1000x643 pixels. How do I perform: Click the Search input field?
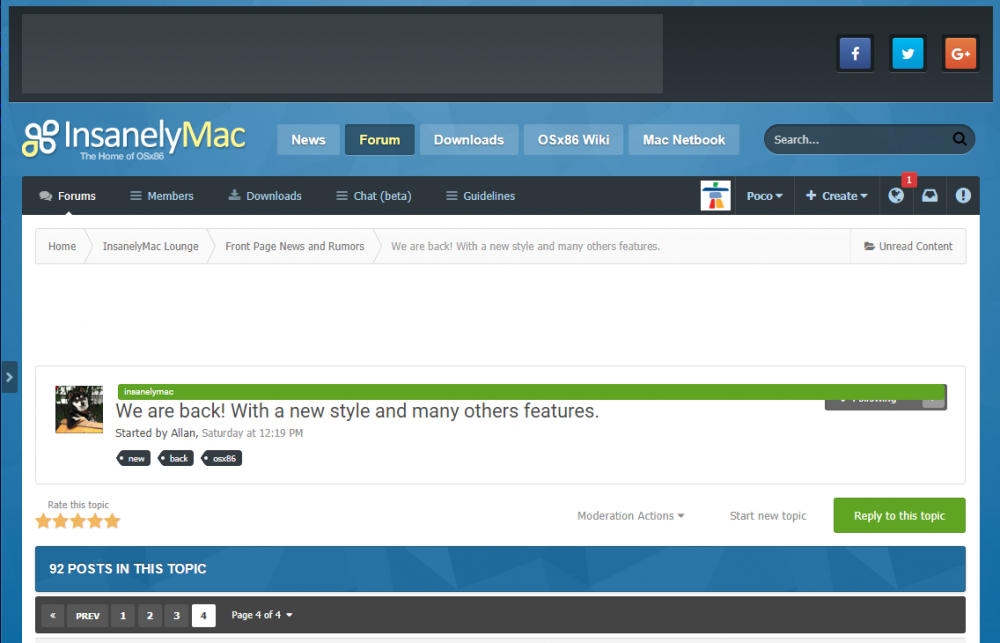tap(858, 139)
